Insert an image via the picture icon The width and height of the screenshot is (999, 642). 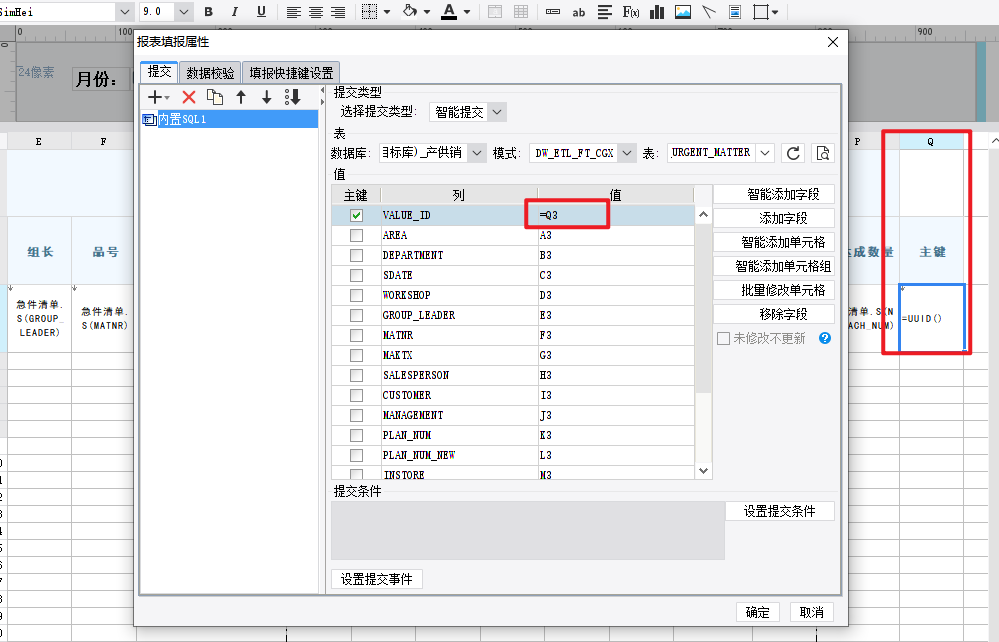(683, 11)
